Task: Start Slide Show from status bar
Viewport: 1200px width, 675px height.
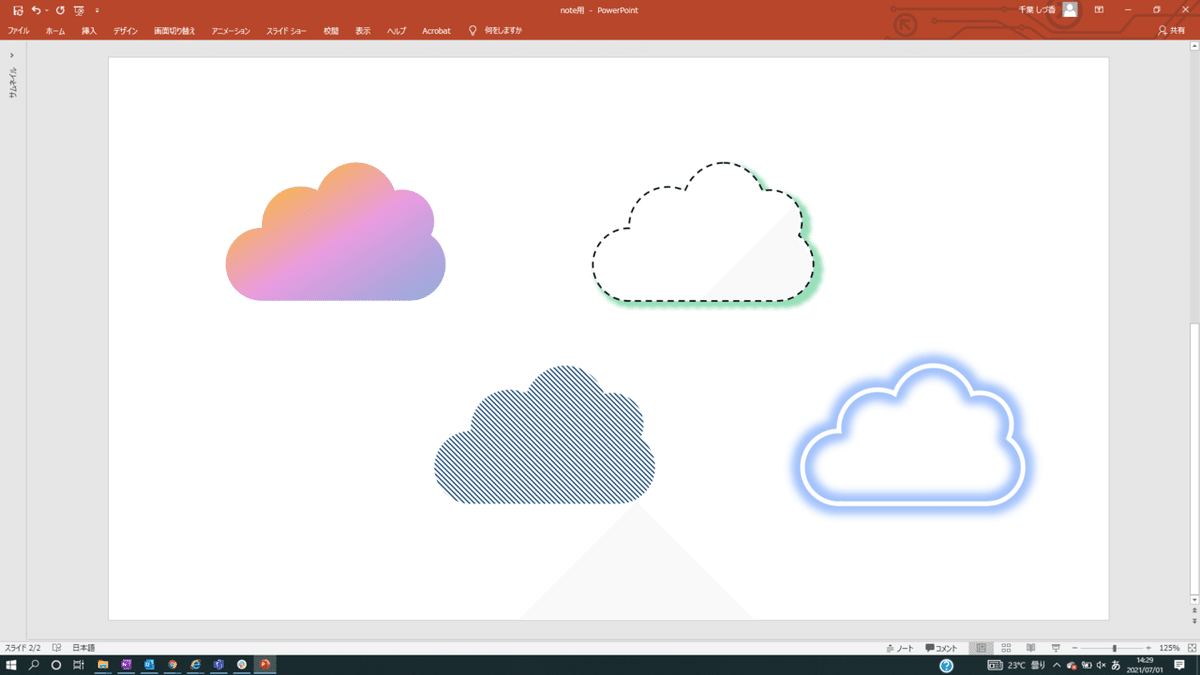Action: [1056, 648]
